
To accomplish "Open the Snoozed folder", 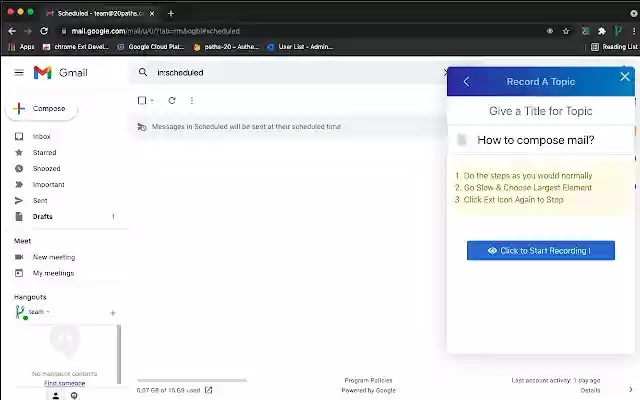I will coord(47,169).
